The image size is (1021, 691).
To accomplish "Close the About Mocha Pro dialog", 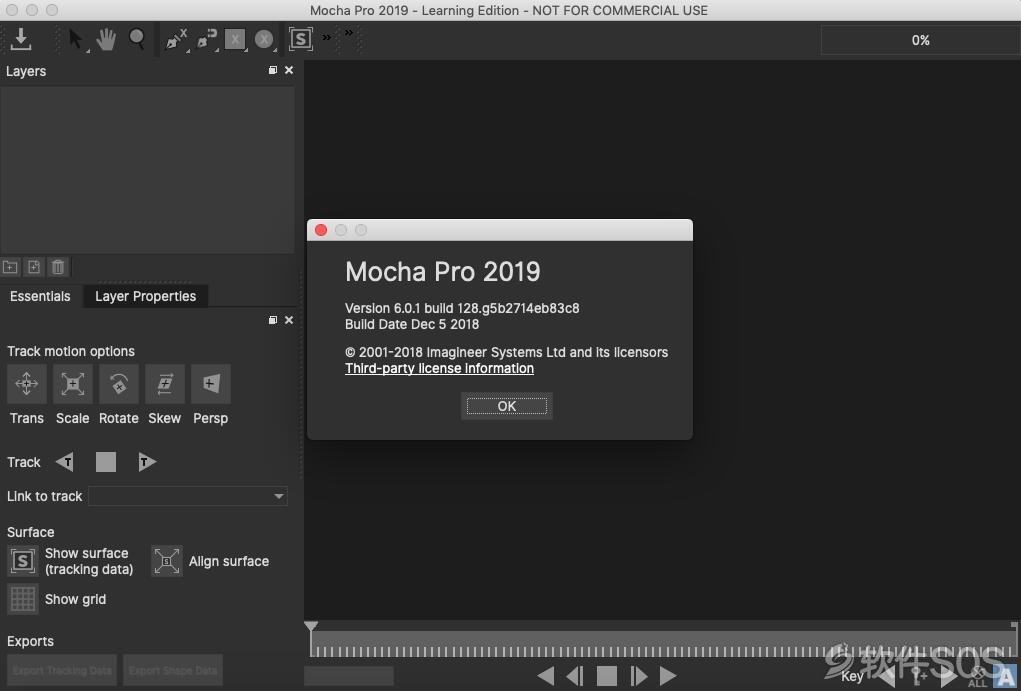I will (321, 230).
